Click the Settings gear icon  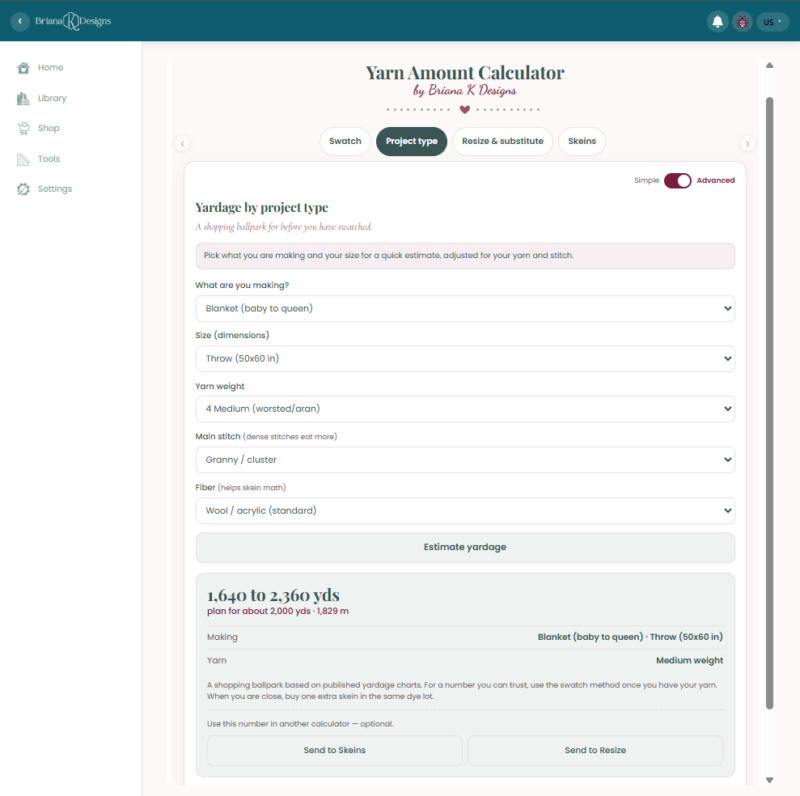(23, 189)
